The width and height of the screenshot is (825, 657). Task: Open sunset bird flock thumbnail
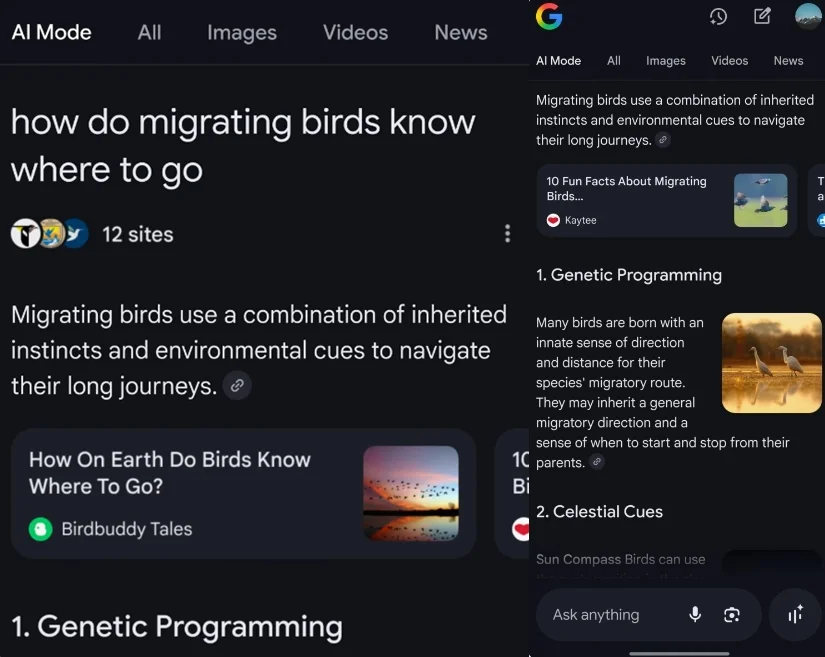click(x=411, y=493)
